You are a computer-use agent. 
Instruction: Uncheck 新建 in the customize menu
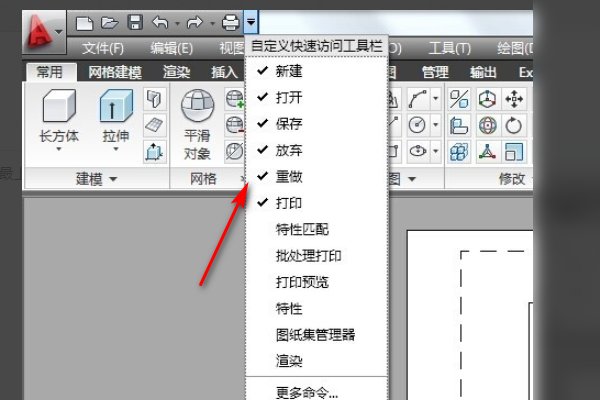click(316, 71)
